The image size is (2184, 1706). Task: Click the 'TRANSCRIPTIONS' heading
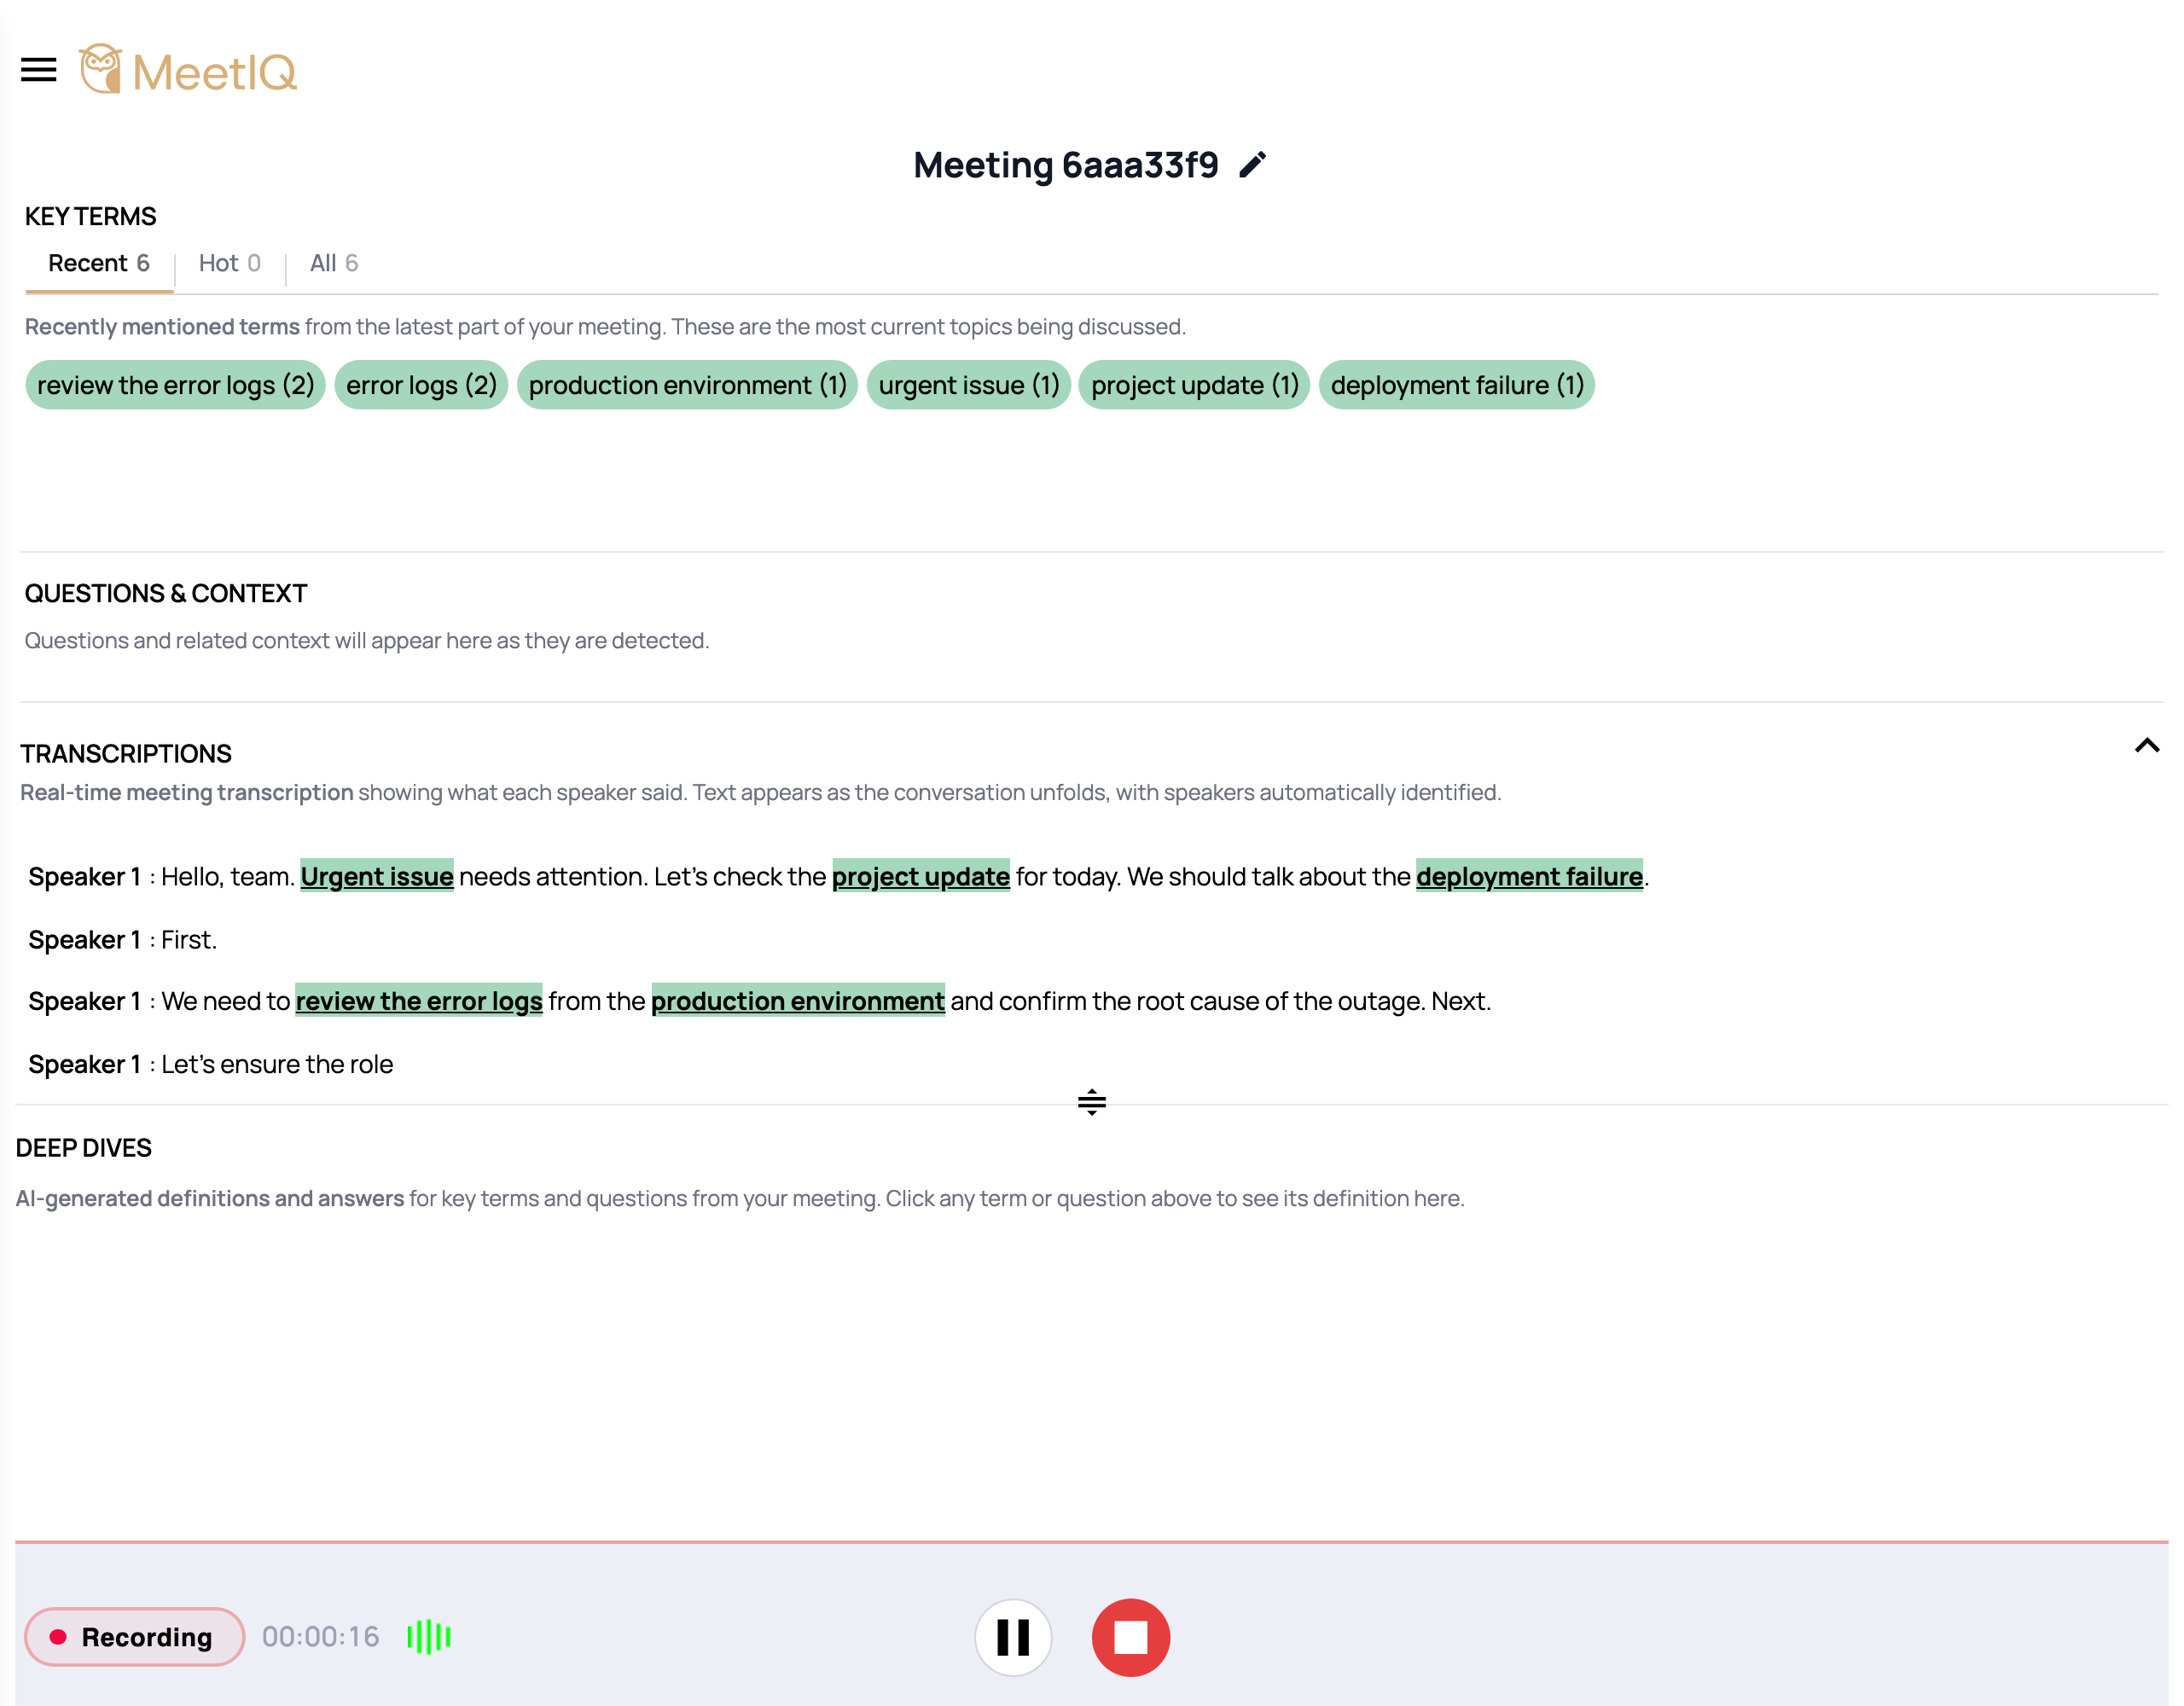126,753
